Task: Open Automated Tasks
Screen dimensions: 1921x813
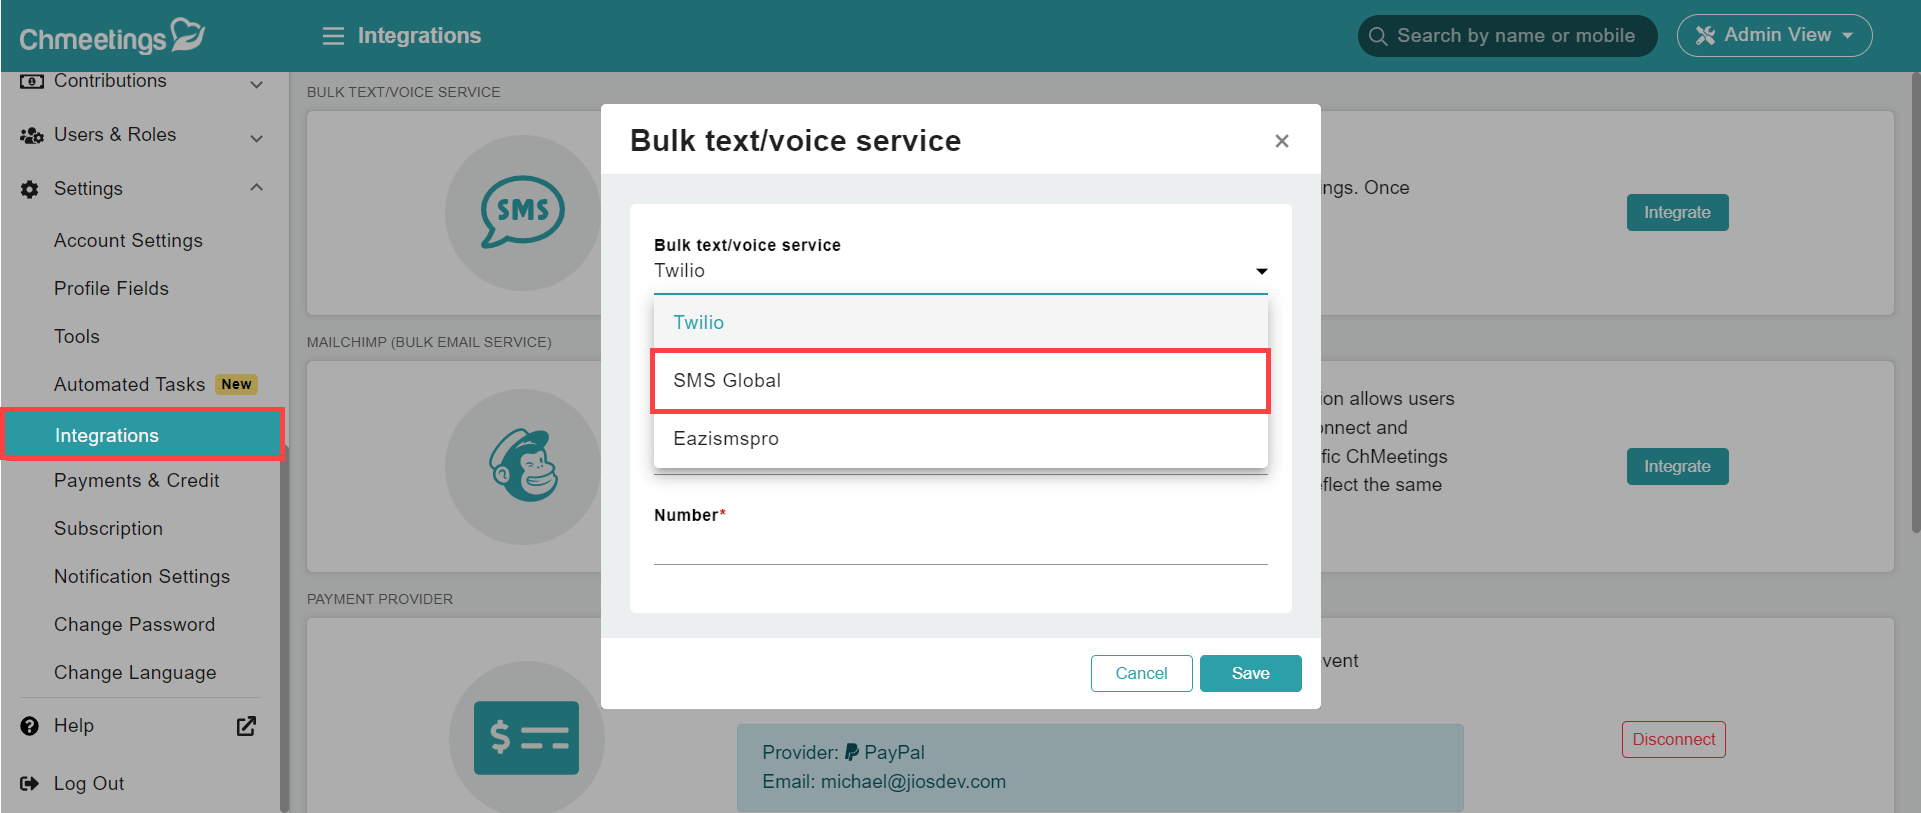Action: tap(129, 385)
